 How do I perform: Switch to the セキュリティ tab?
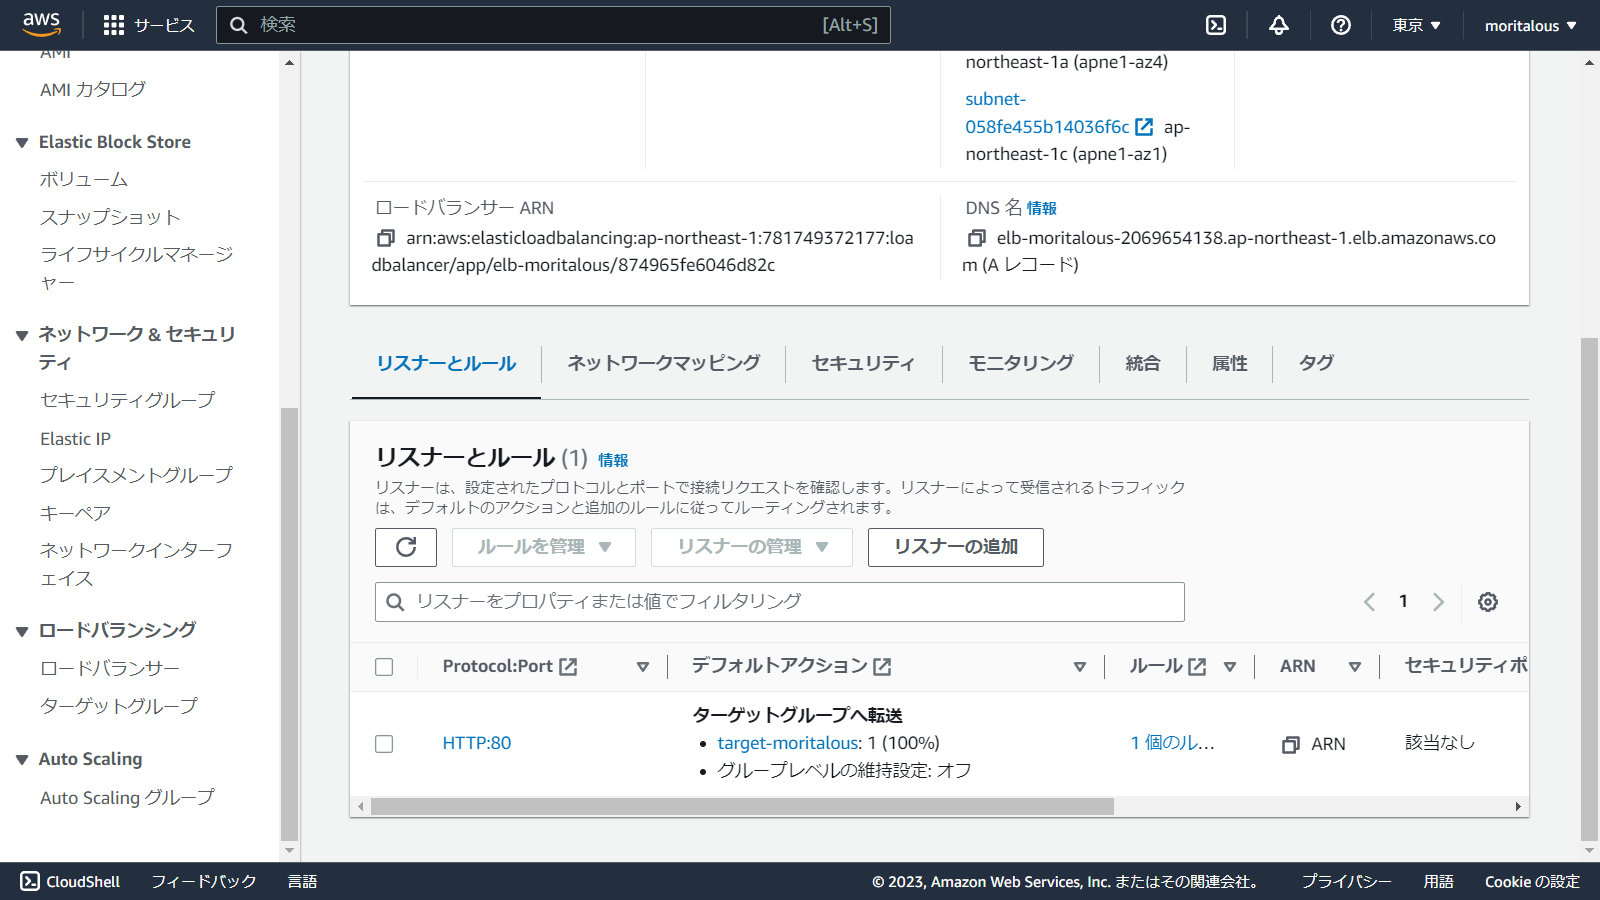click(863, 363)
